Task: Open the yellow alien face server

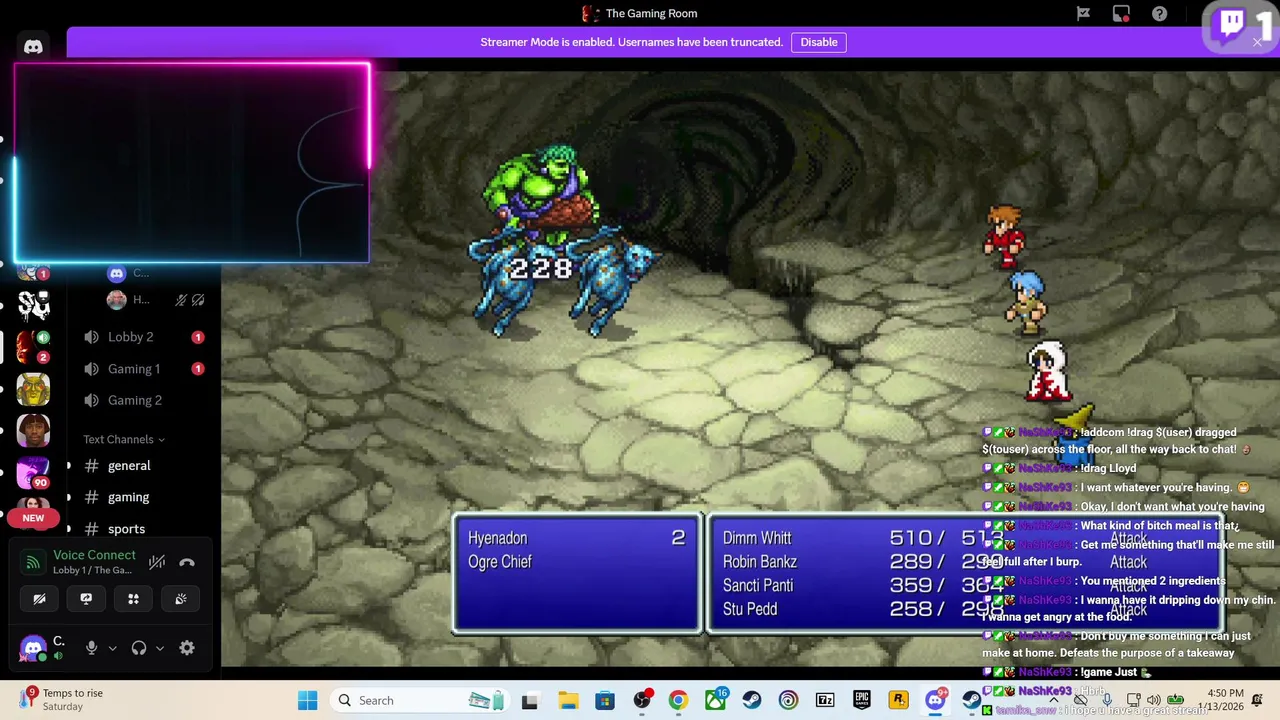Action: (x=33, y=389)
